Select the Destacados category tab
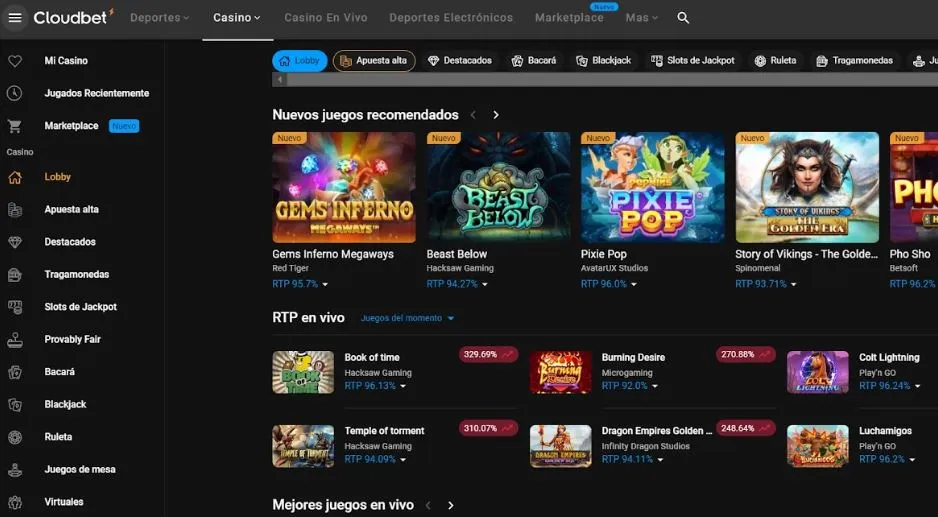 tap(459, 61)
